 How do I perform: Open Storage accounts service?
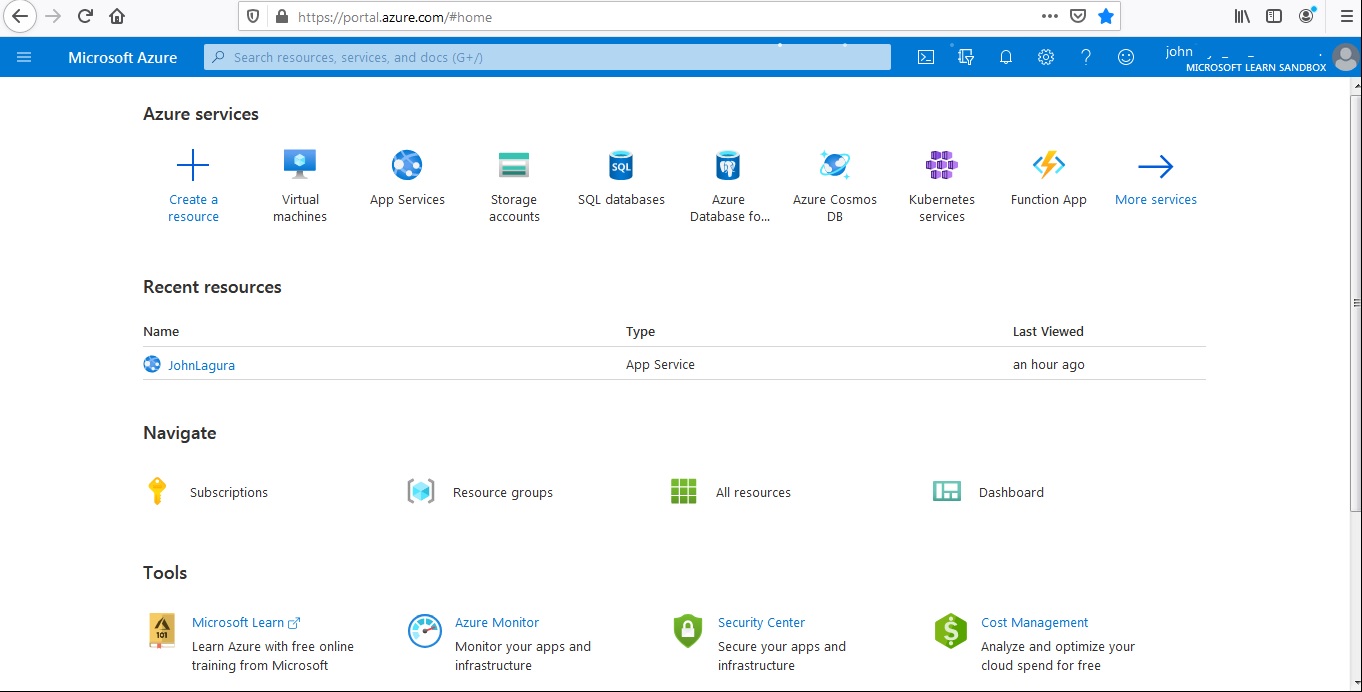(x=513, y=180)
